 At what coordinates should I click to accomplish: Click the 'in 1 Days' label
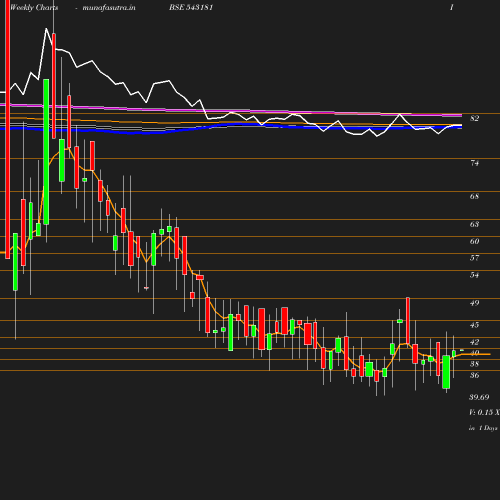pyautogui.click(x=483, y=428)
